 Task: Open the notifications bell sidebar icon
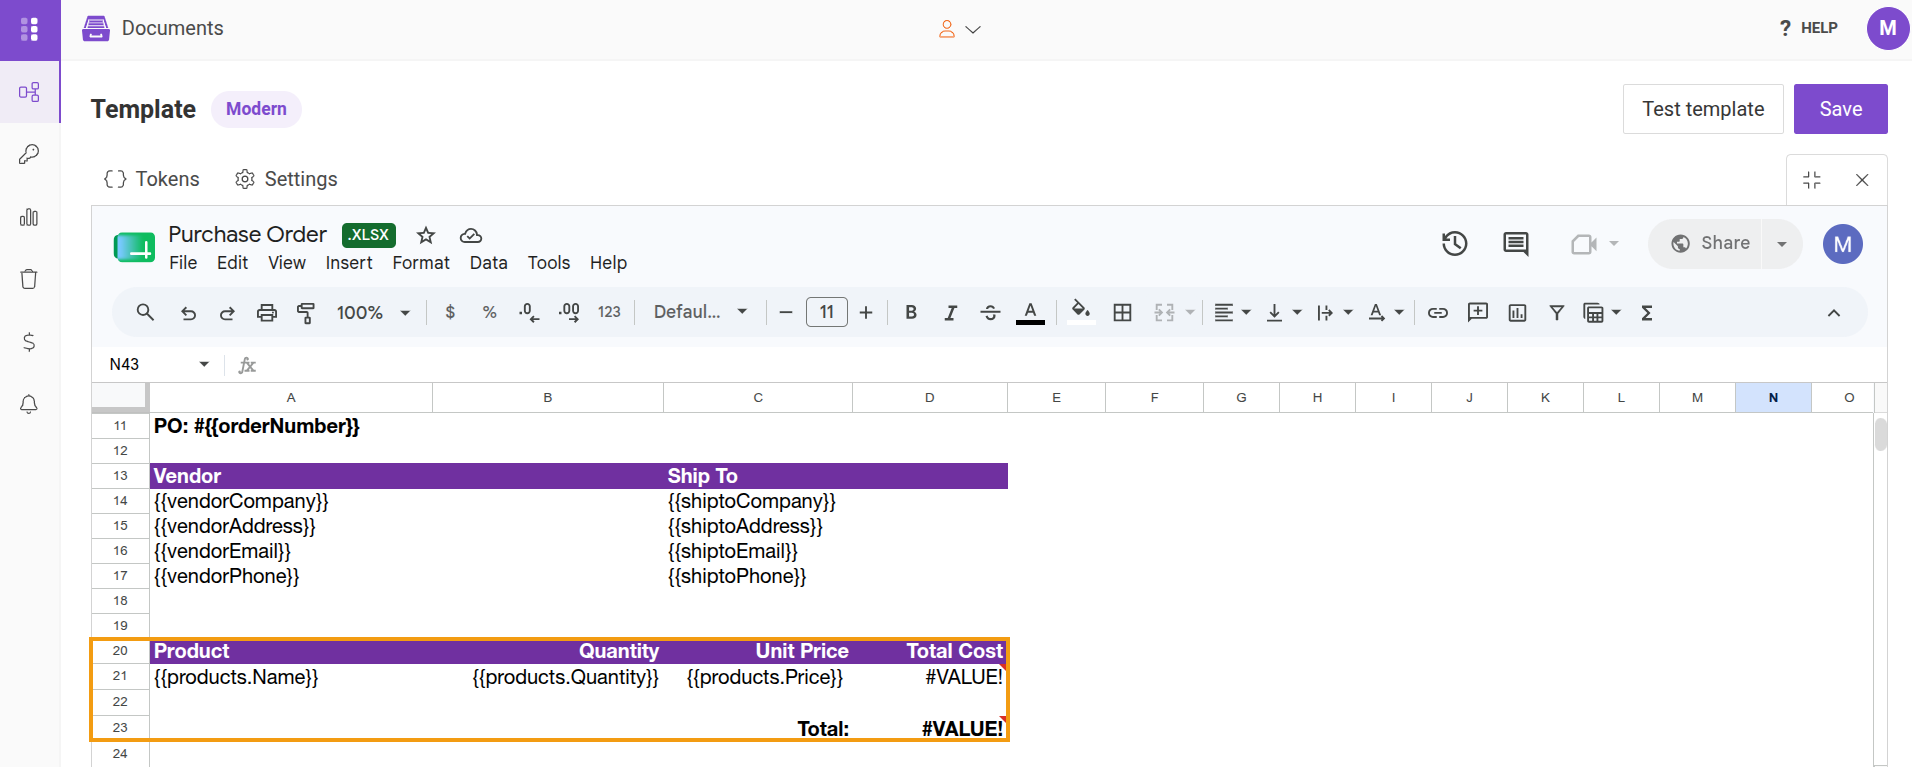pyautogui.click(x=29, y=404)
